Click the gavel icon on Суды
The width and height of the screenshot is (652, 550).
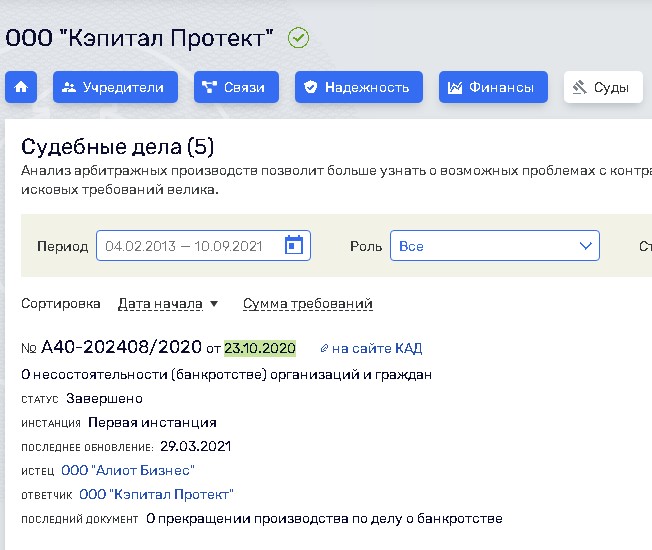pos(579,87)
